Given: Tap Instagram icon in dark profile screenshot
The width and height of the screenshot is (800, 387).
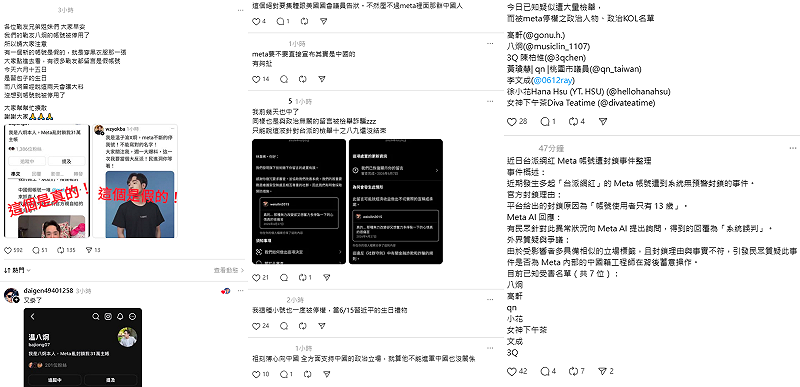Looking at the screenshot, I should (x=108, y=317).
